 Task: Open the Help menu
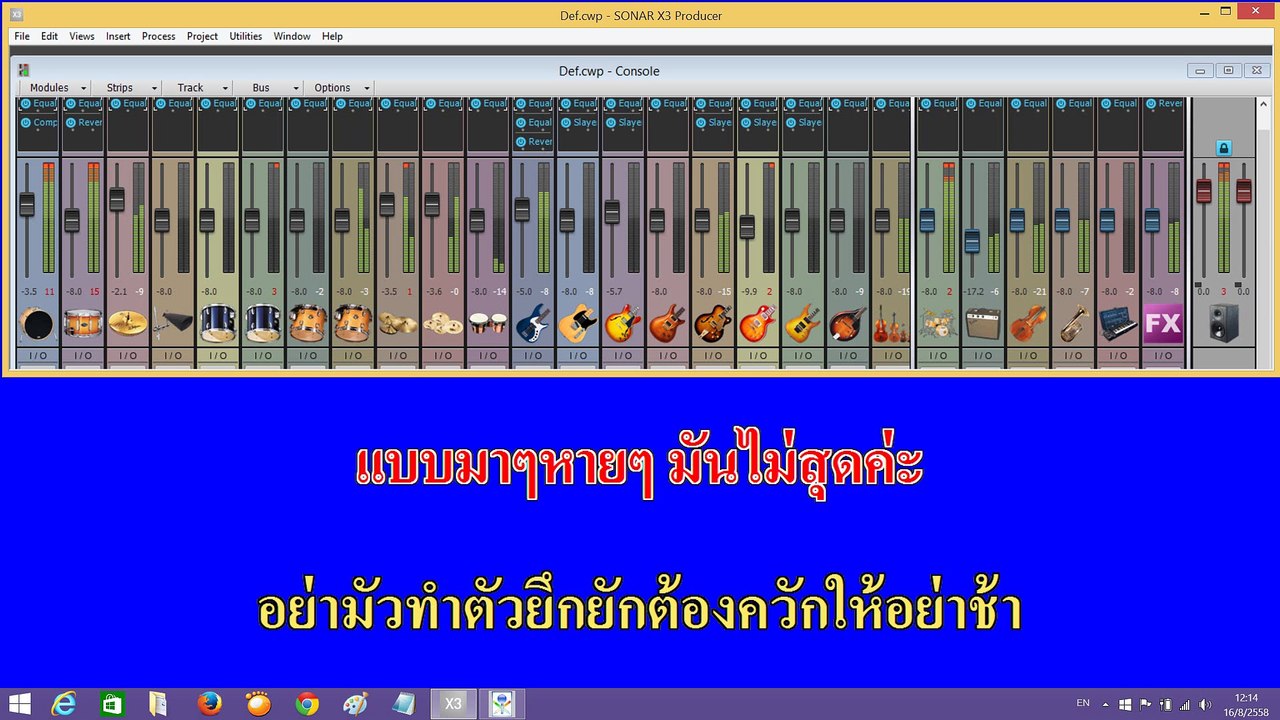pos(332,36)
